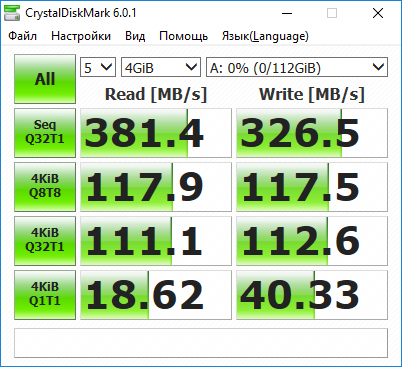Screen dimensions: 402x367
Task: Open the Файл menu
Action: [22, 36]
